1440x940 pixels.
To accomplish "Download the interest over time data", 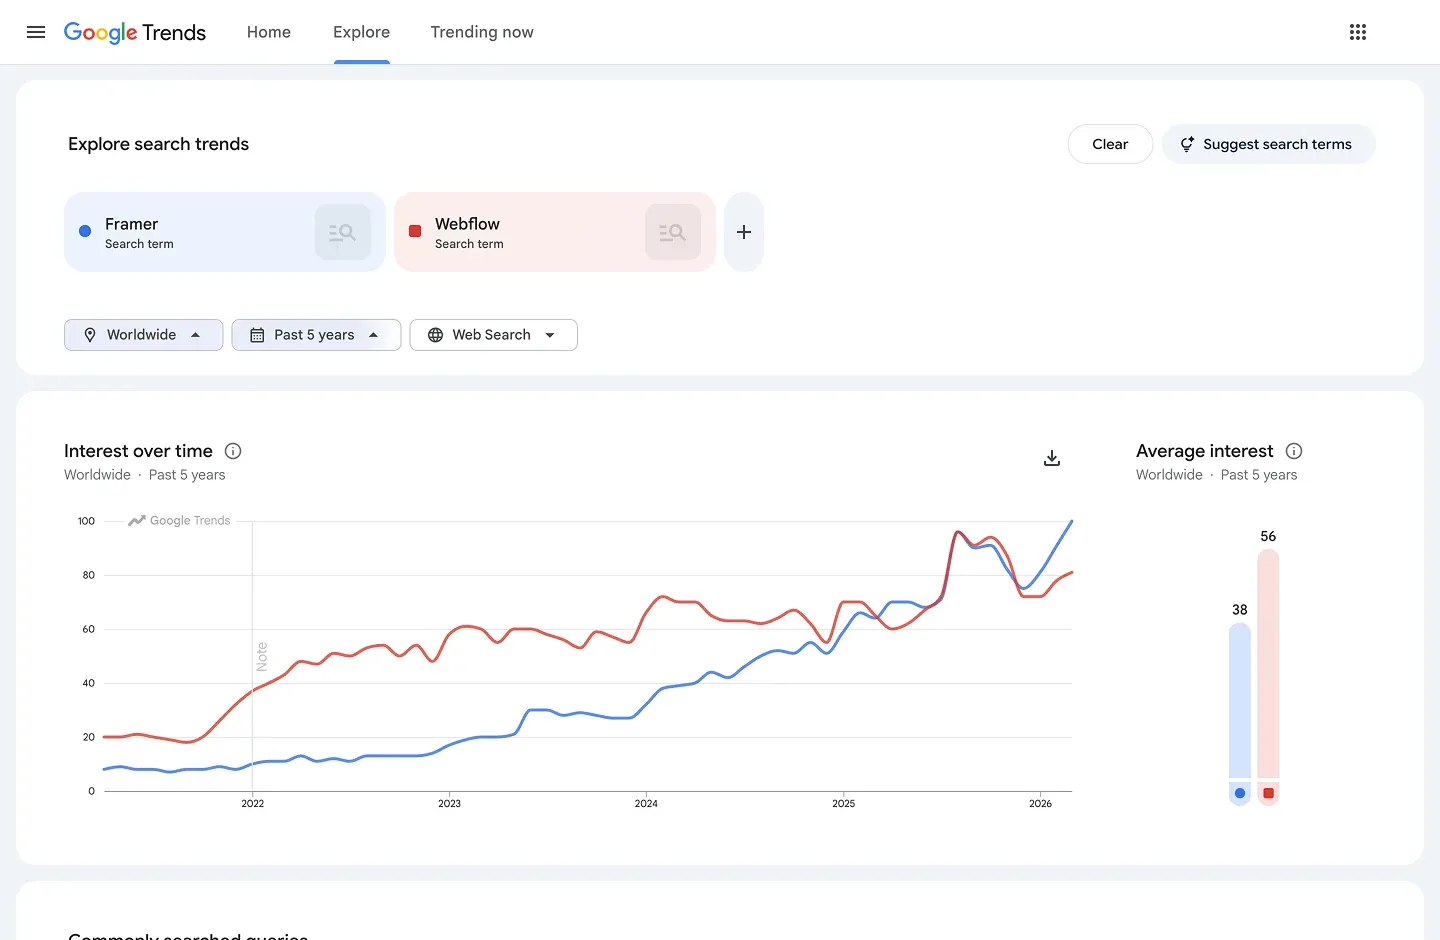I will pos(1052,458).
